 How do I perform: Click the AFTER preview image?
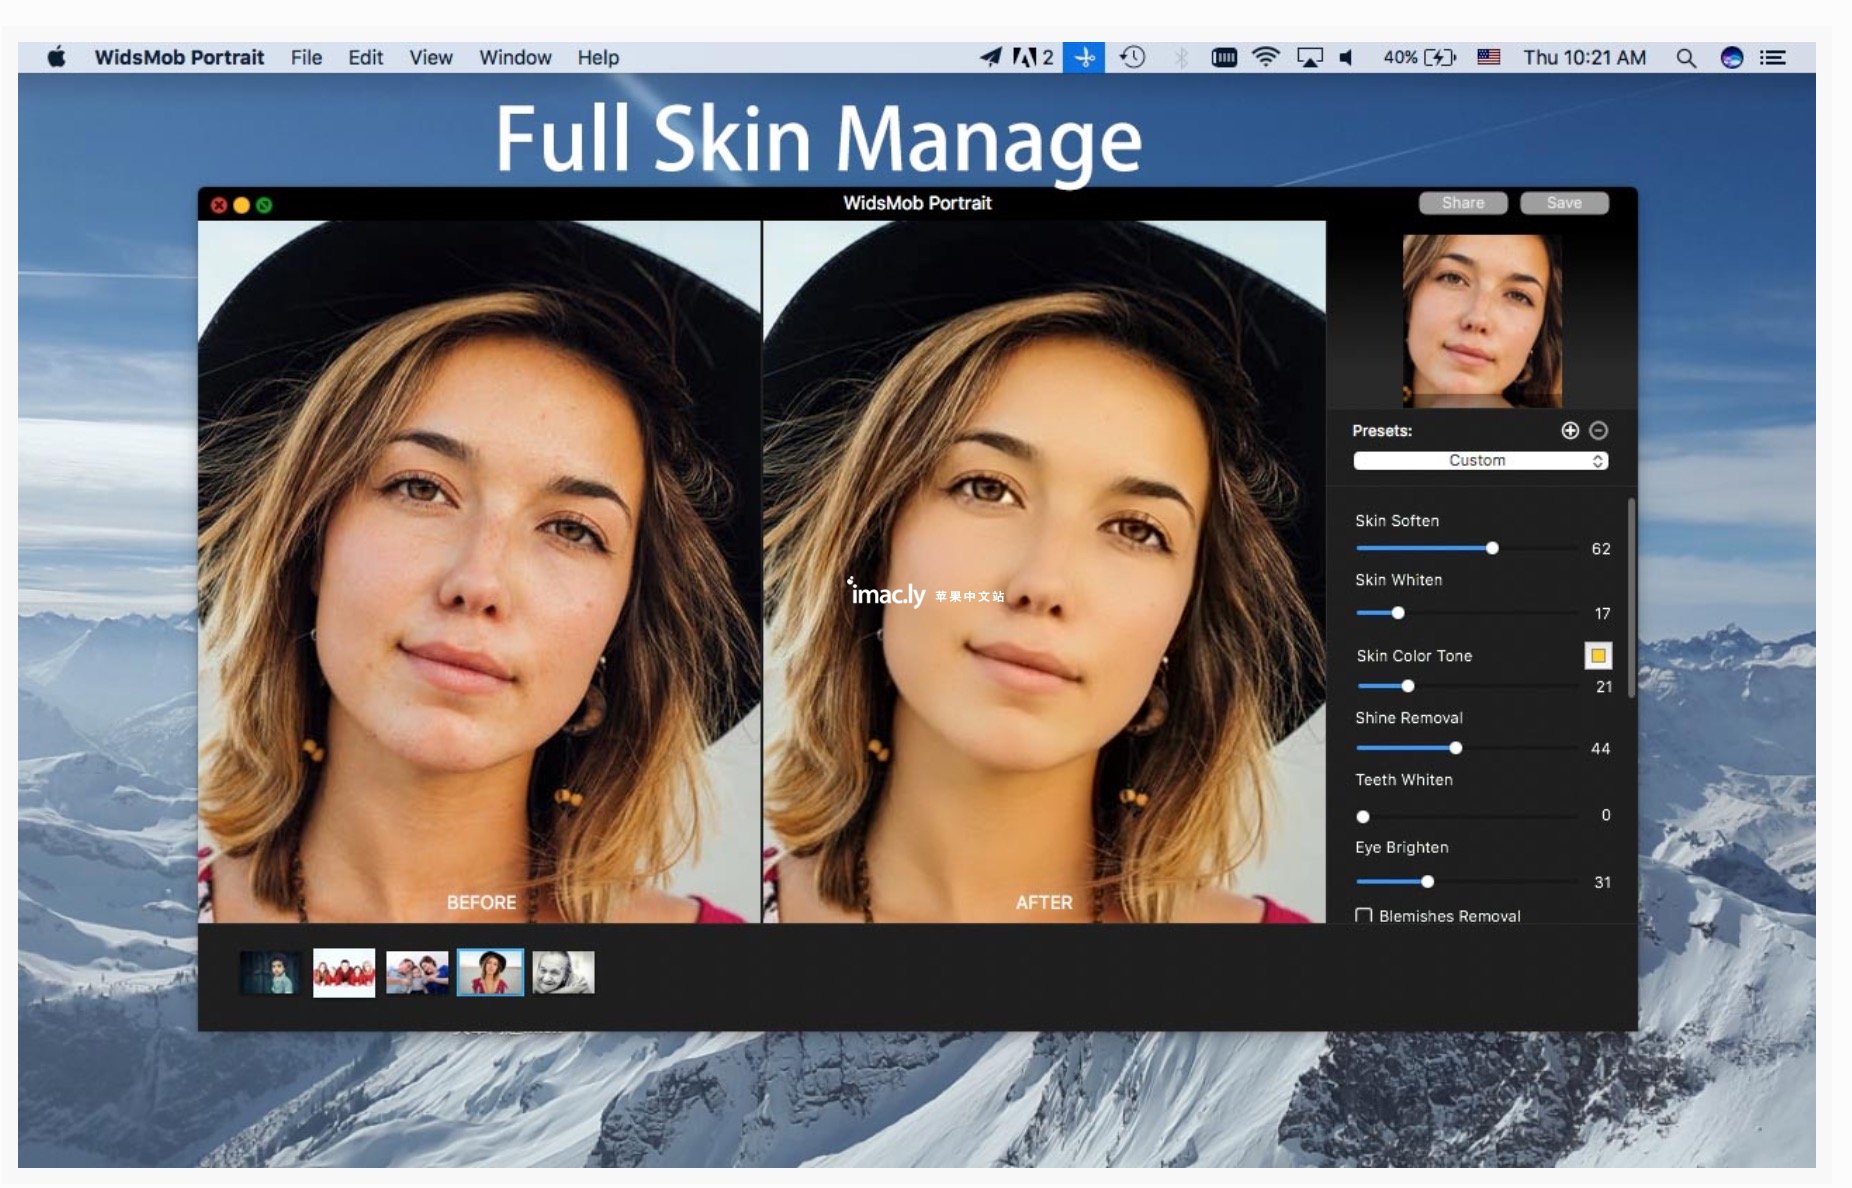click(x=1044, y=571)
